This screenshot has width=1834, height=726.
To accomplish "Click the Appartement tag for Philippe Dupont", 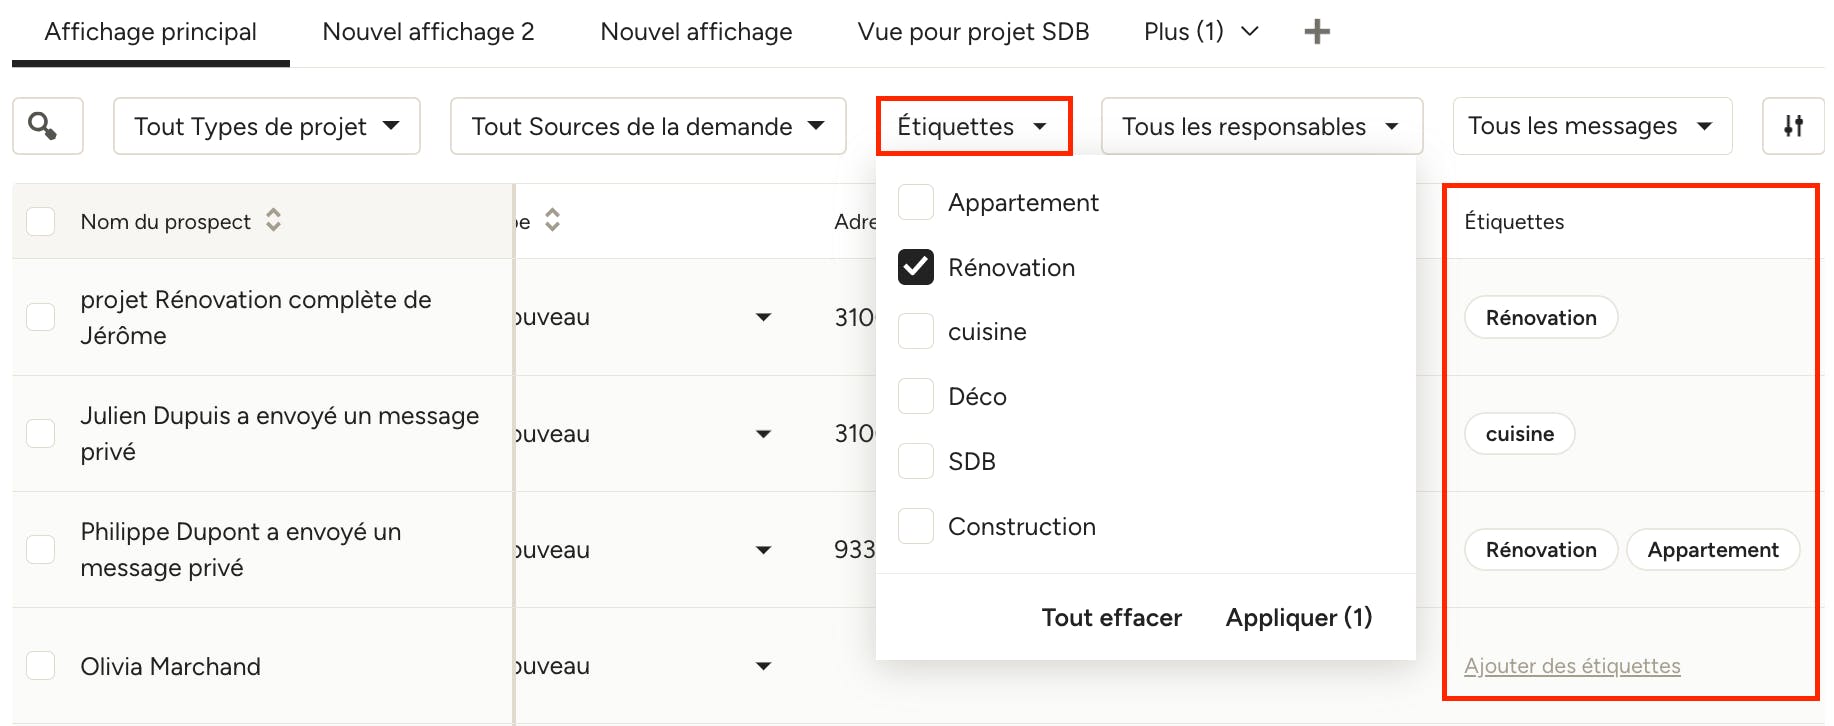I will (x=1713, y=550).
